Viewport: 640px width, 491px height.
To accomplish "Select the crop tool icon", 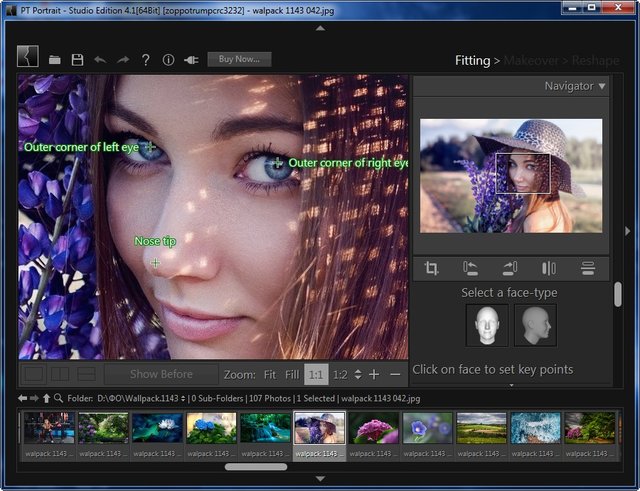I will tap(432, 268).
